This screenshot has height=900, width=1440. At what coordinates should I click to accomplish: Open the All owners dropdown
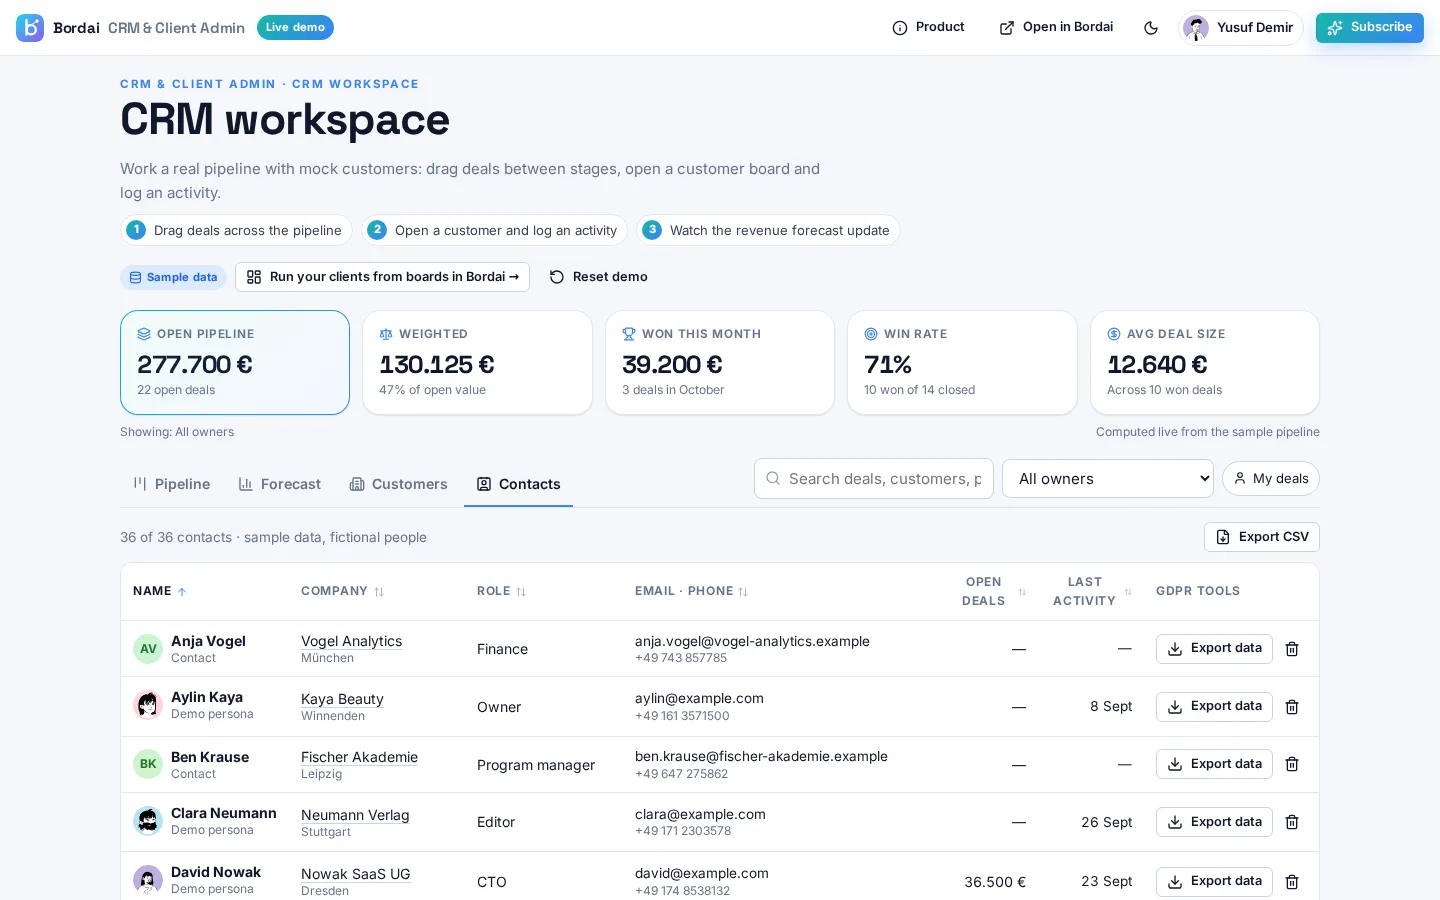(1108, 479)
